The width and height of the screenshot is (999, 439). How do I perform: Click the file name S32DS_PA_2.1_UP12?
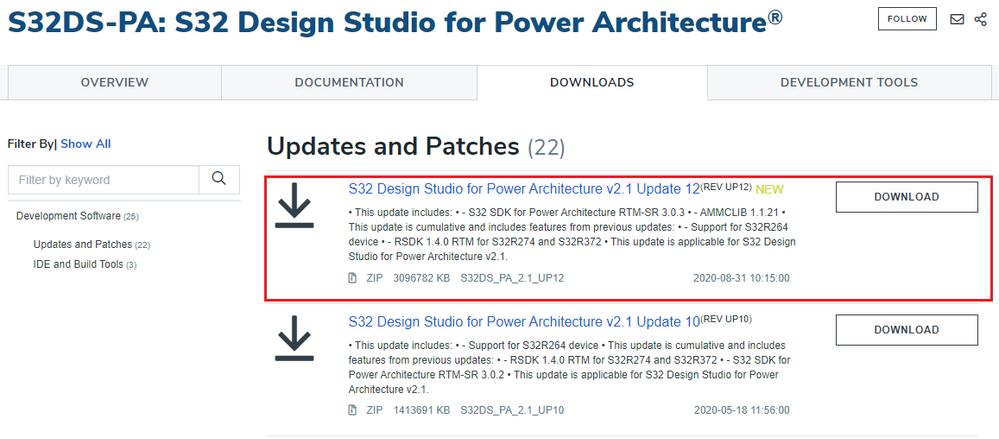click(512, 278)
